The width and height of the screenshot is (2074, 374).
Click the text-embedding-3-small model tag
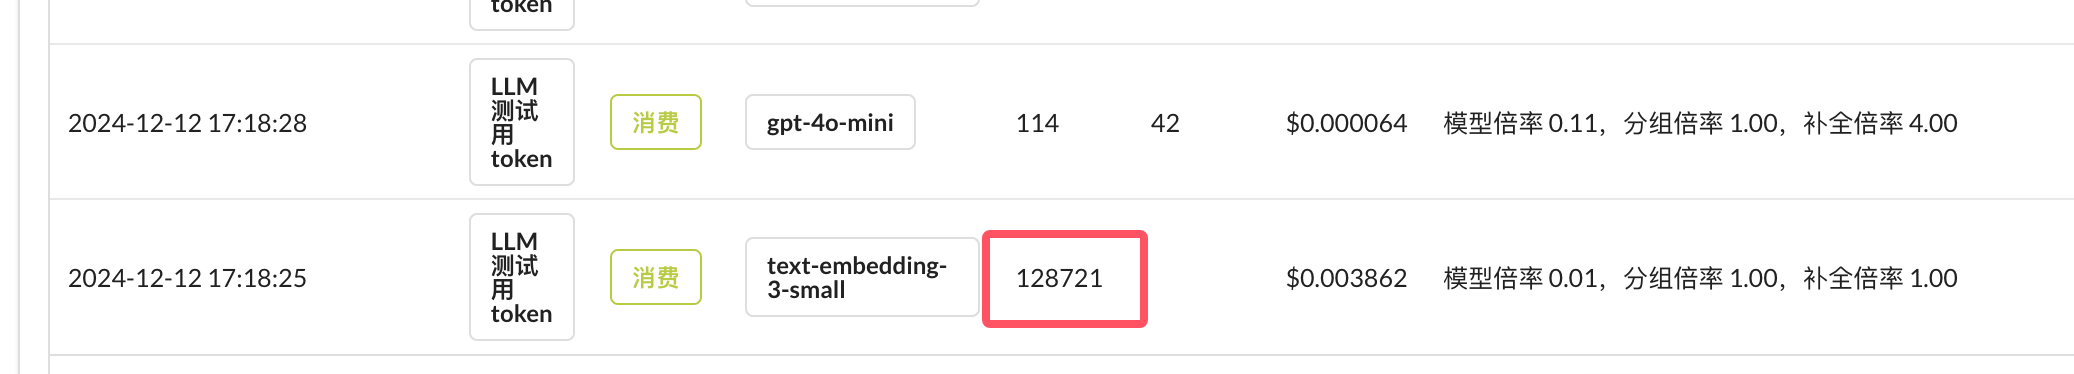coord(862,277)
